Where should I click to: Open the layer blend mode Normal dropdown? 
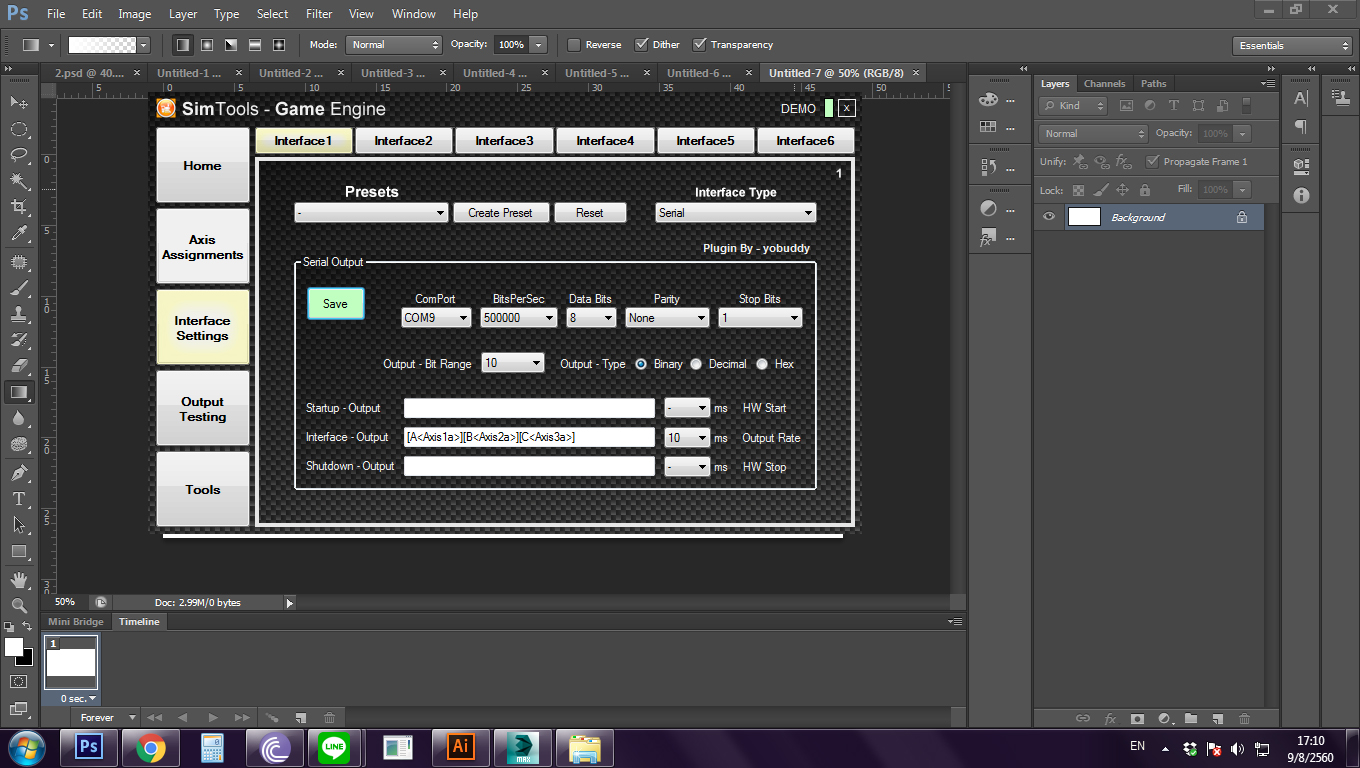coord(1094,133)
